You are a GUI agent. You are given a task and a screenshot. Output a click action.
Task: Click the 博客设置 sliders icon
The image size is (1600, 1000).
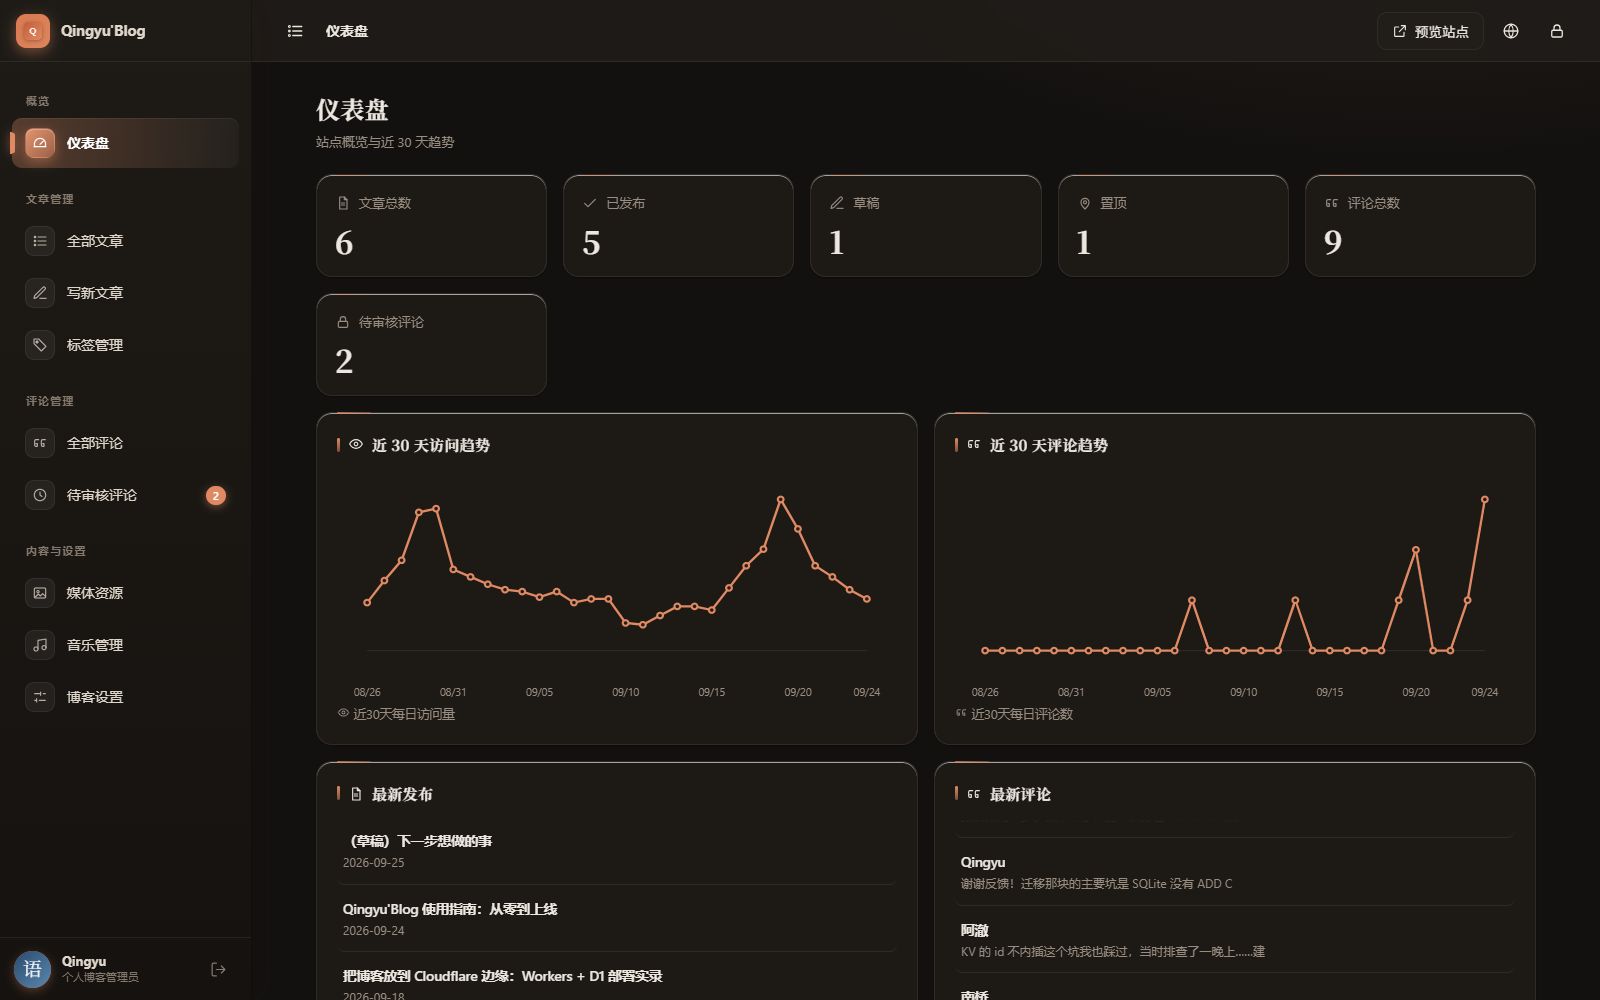[x=40, y=697]
